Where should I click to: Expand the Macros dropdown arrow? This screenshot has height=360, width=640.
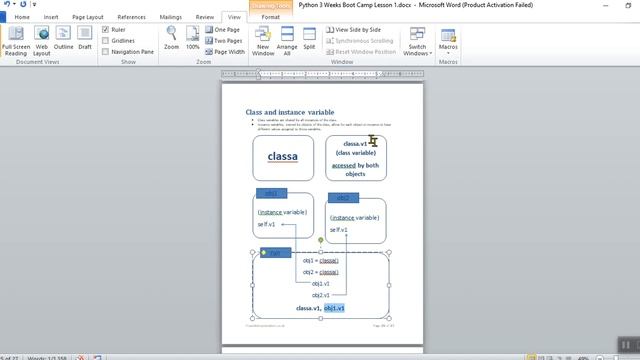(x=448, y=53)
